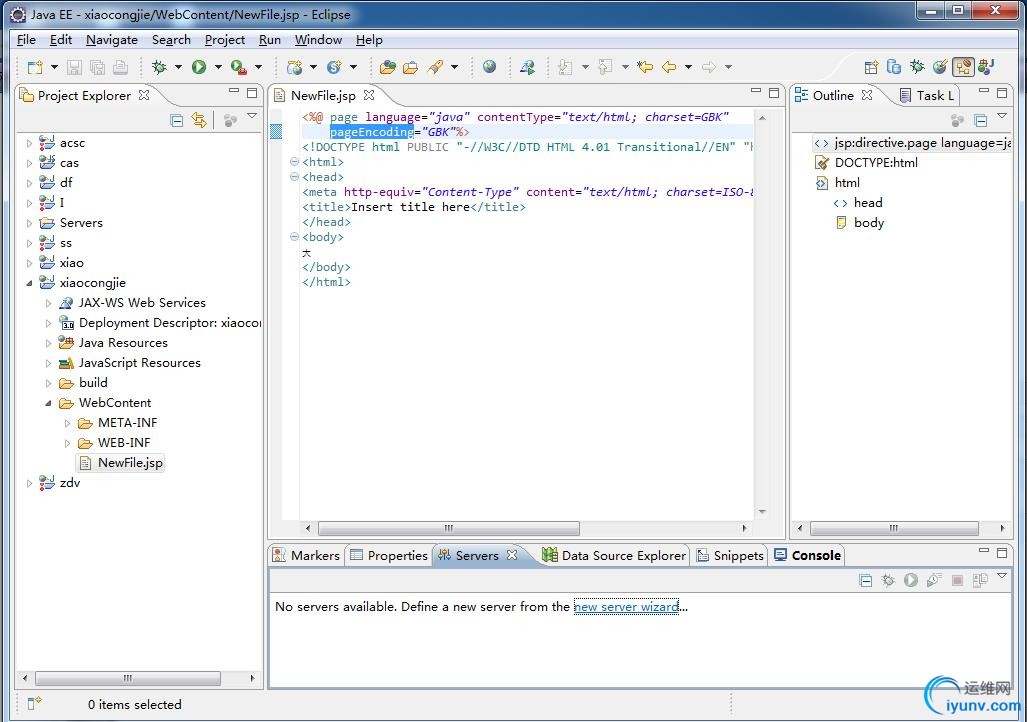1027x722 pixels.
Task: Open the Back history dropdown arrow
Action: point(688,67)
